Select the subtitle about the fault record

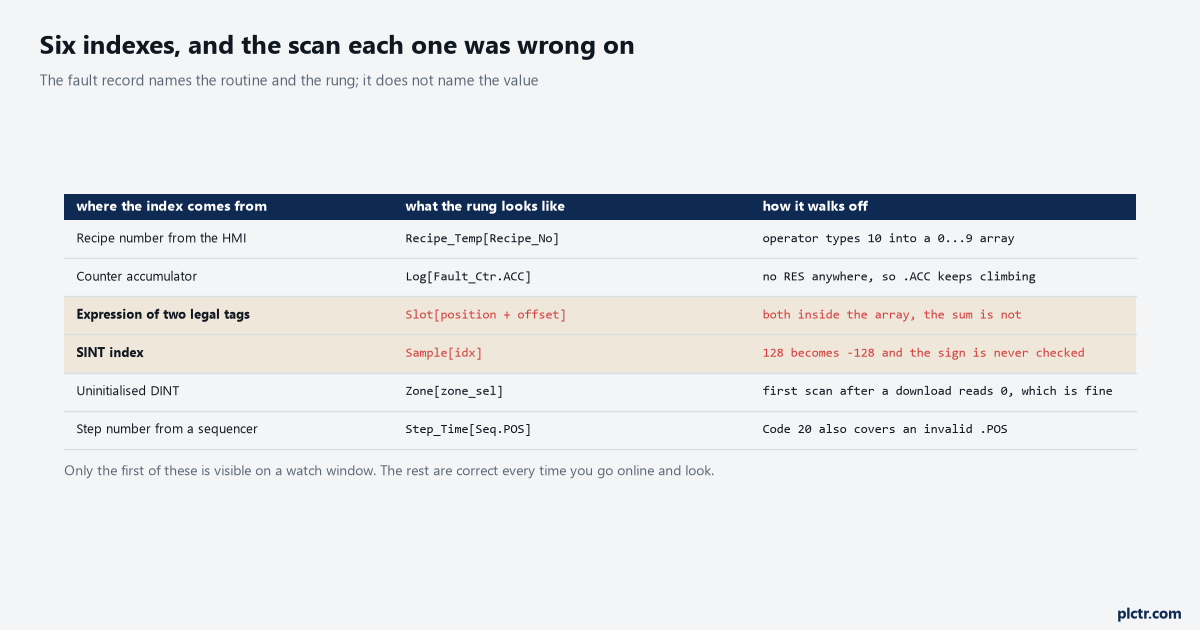pos(289,80)
